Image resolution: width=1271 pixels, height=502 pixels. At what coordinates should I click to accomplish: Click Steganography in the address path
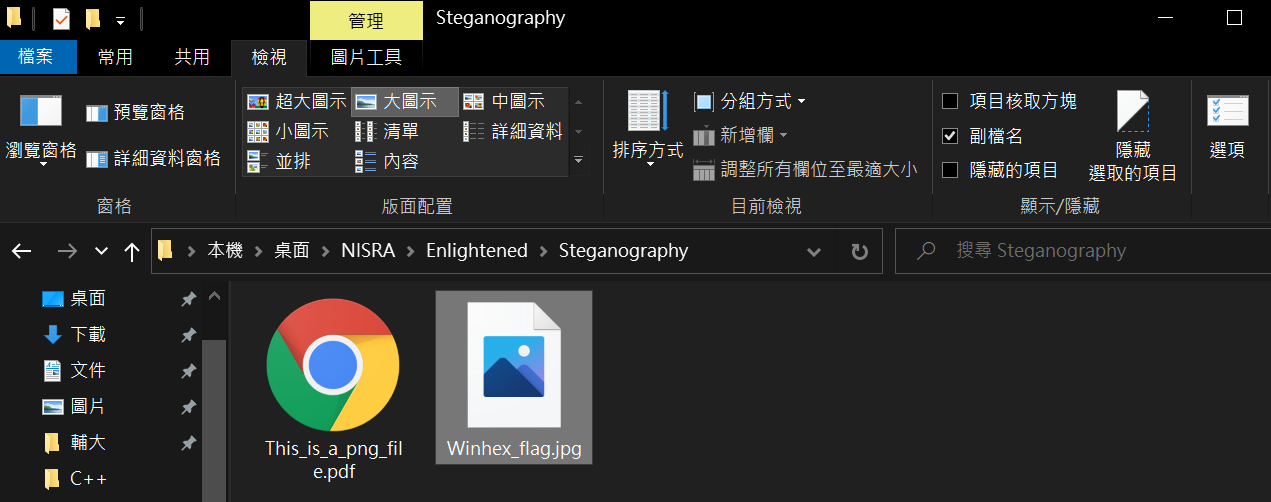(623, 251)
